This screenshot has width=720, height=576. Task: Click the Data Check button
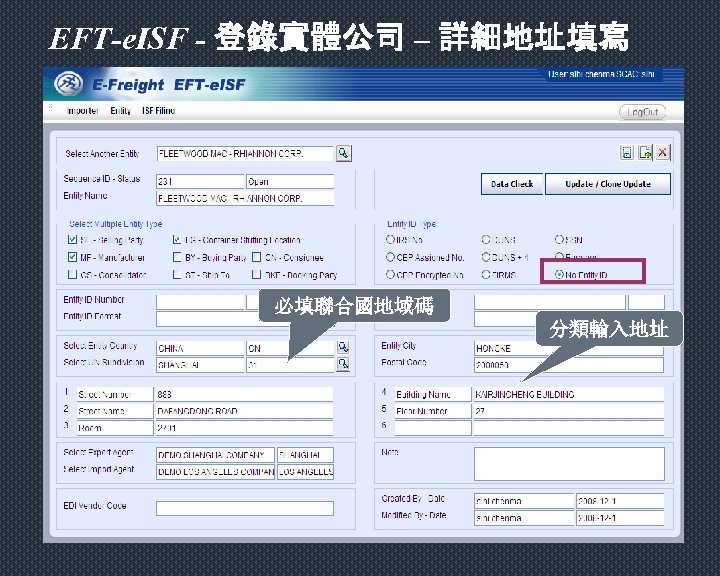[x=512, y=184]
